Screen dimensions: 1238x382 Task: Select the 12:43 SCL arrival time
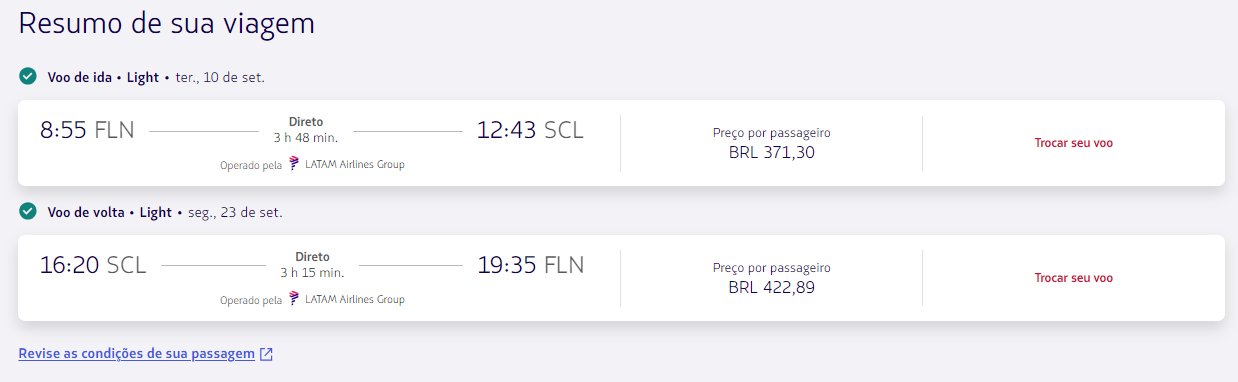pyautogui.click(x=530, y=130)
